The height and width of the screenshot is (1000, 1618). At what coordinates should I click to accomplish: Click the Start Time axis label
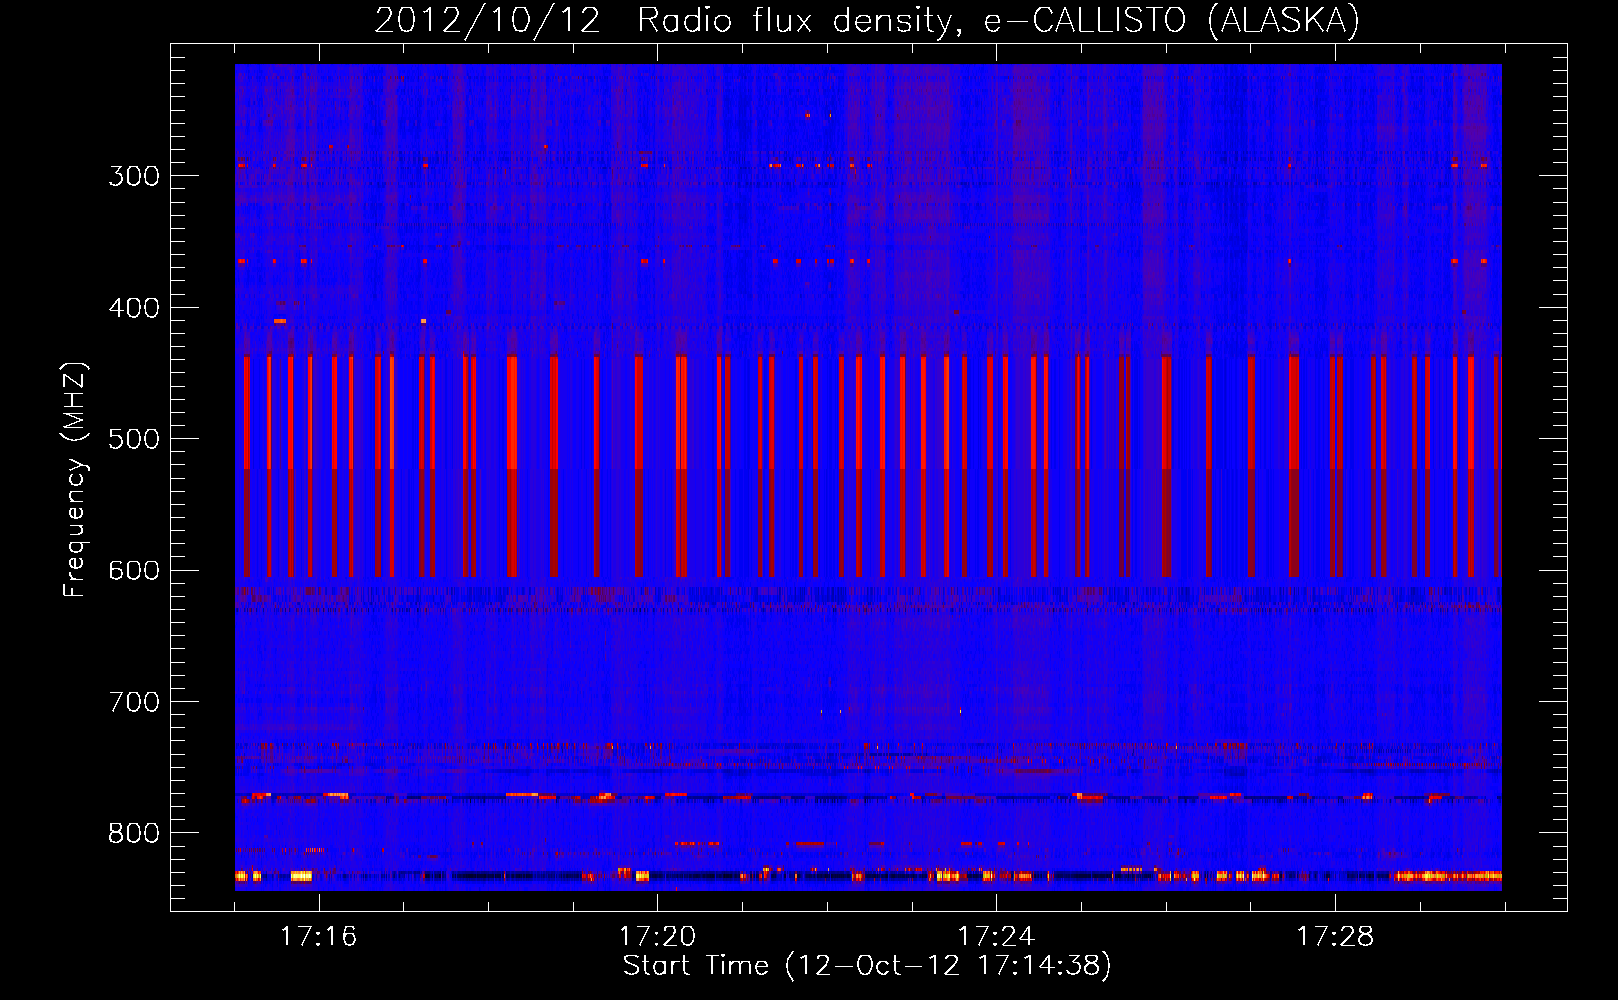867,966
